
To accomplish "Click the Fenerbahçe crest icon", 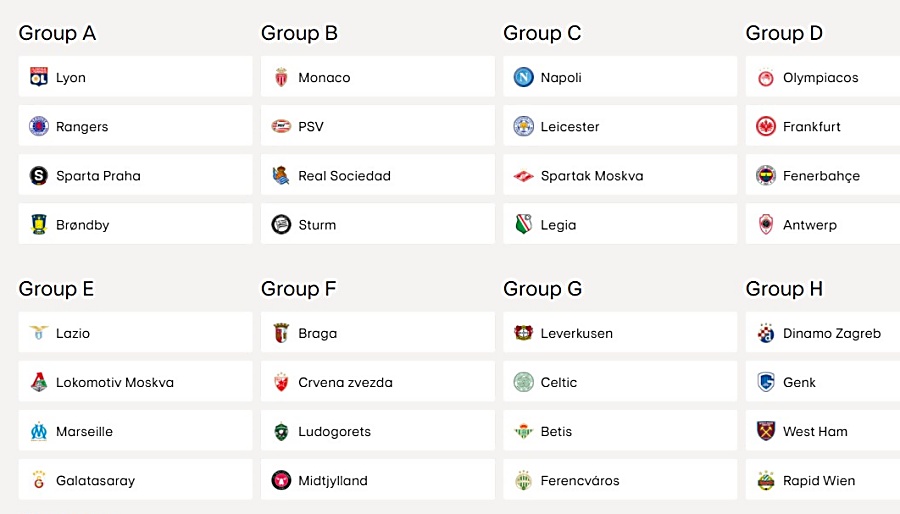I will point(766,176).
